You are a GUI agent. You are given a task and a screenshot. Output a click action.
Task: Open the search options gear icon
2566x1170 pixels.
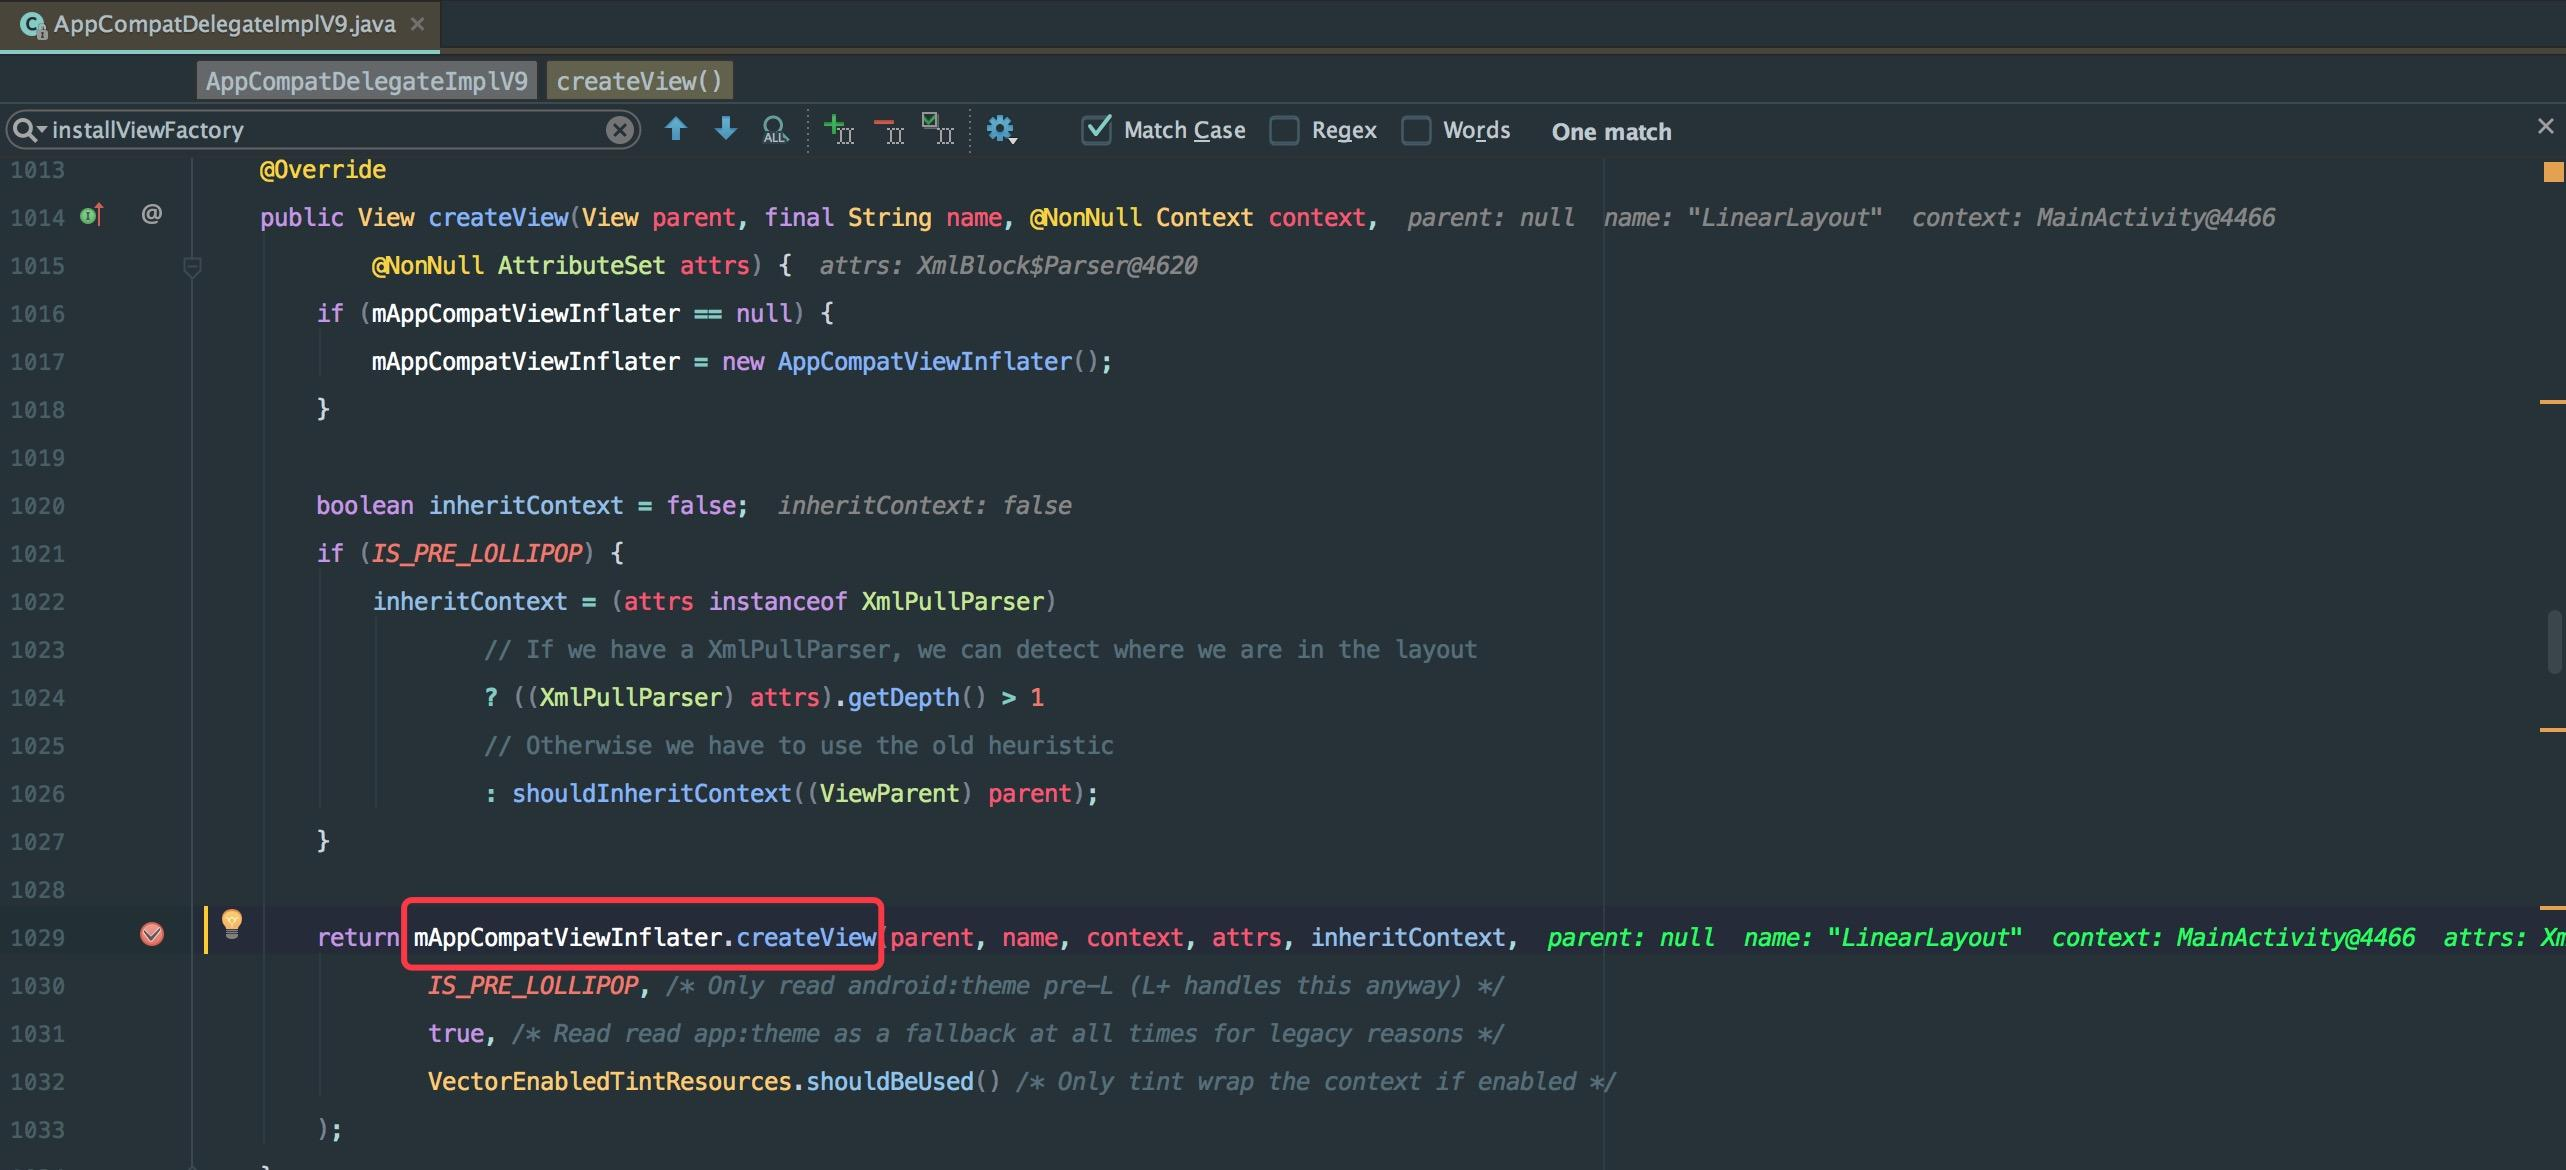pos(1000,128)
